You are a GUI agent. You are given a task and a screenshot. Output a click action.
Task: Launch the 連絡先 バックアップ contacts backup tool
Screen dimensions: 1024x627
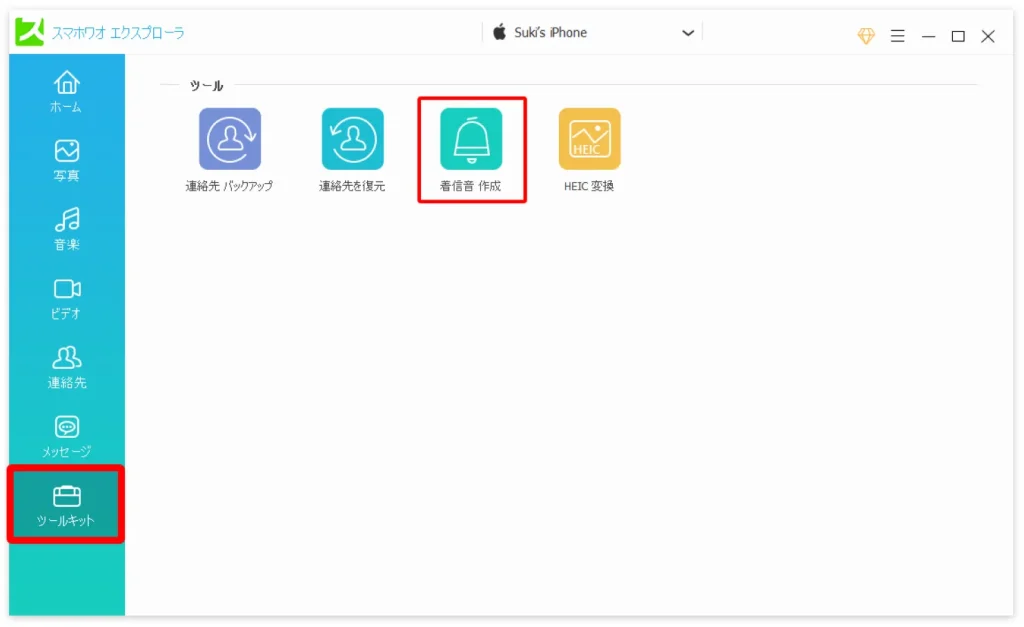(x=229, y=139)
